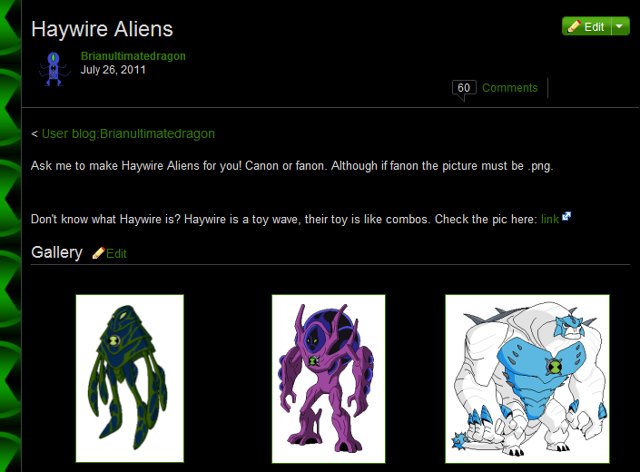Go to User blog:Brianultimatedragon link

point(128,134)
